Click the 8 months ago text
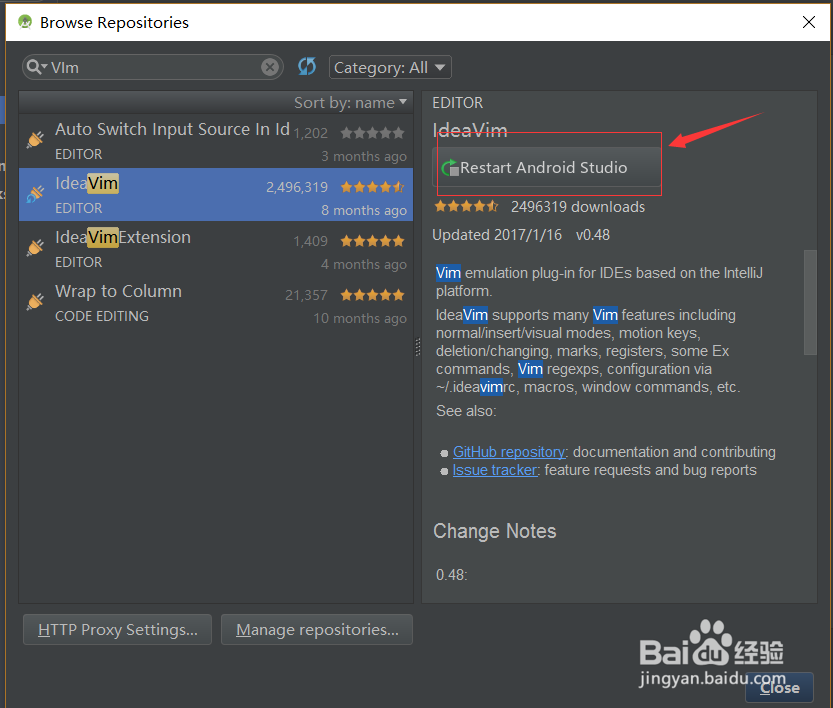Viewport: 833px width, 708px height. coord(363,210)
